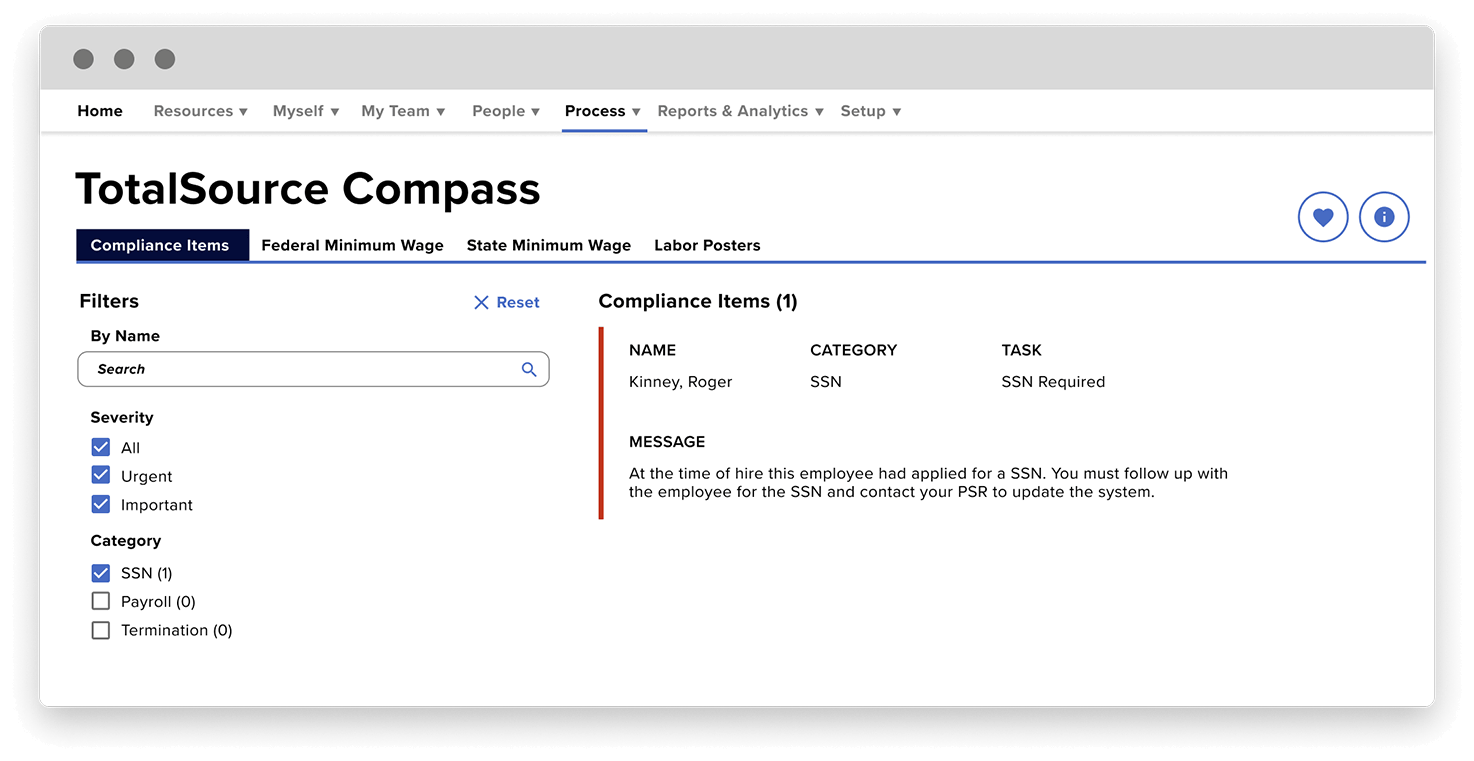Click the compliance message text
The height and width of the screenshot is (761, 1474).
tap(928, 482)
